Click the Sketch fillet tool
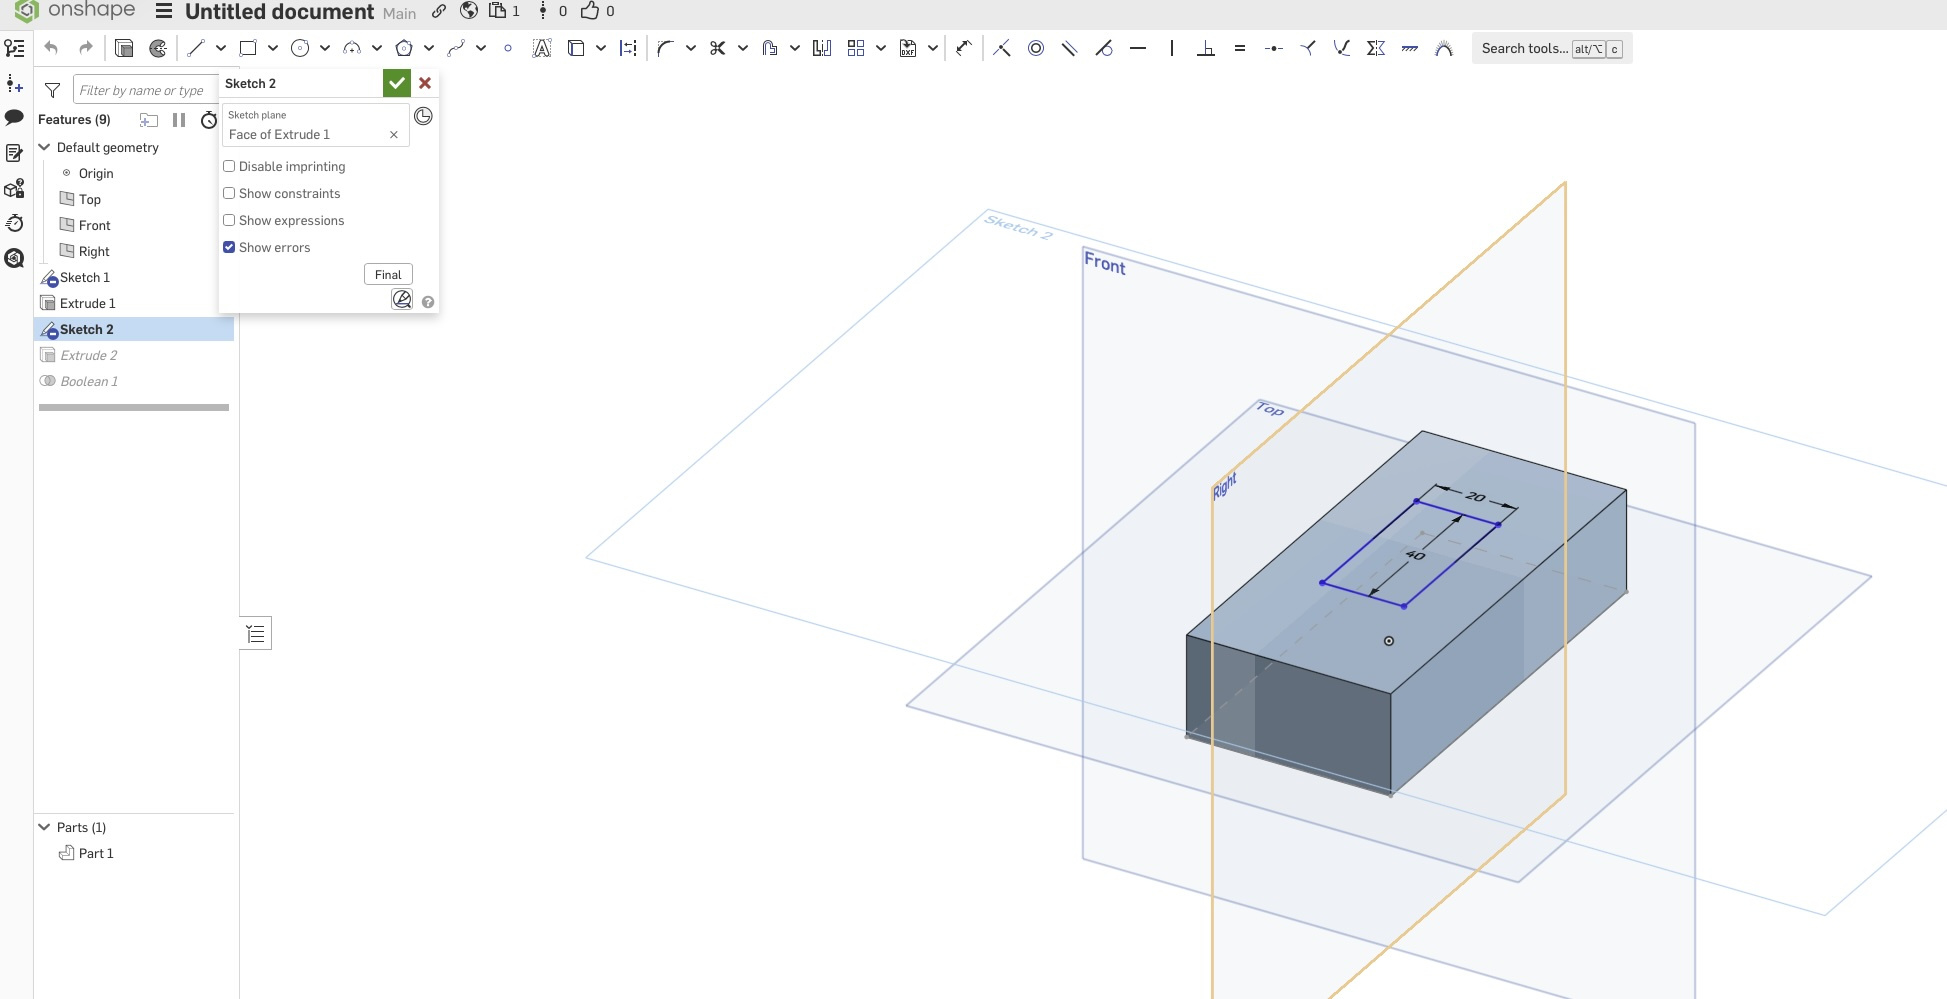1947x999 pixels. [x=665, y=48]
